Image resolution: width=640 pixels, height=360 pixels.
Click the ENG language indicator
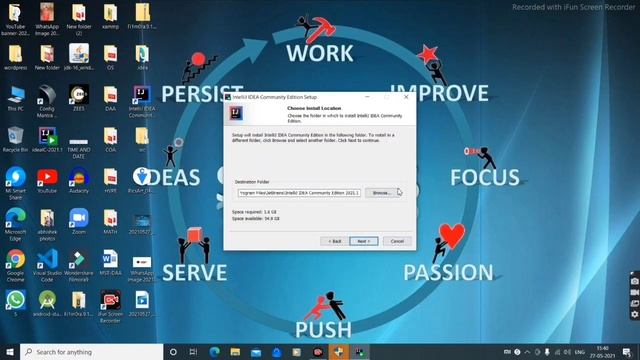[580, 352]
